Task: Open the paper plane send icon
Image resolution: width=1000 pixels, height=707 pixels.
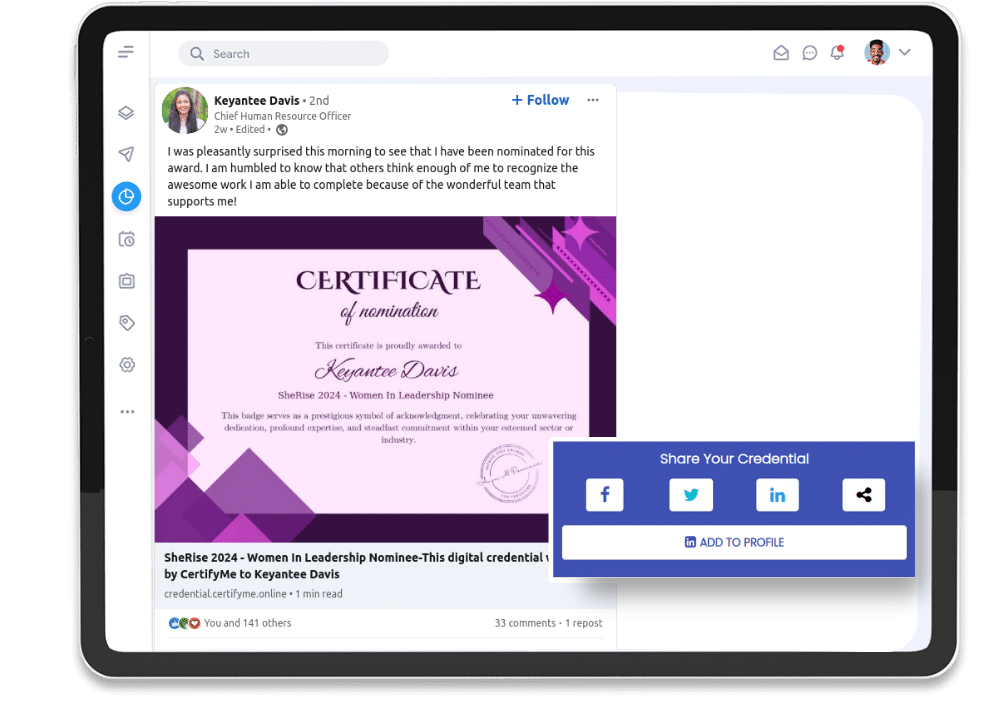Action: click(126, 154)
